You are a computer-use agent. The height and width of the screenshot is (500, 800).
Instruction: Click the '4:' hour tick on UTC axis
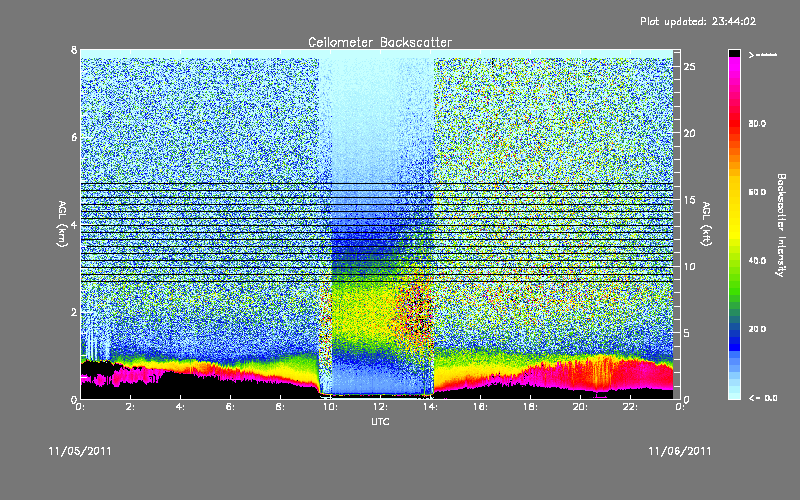click(180, 407)
